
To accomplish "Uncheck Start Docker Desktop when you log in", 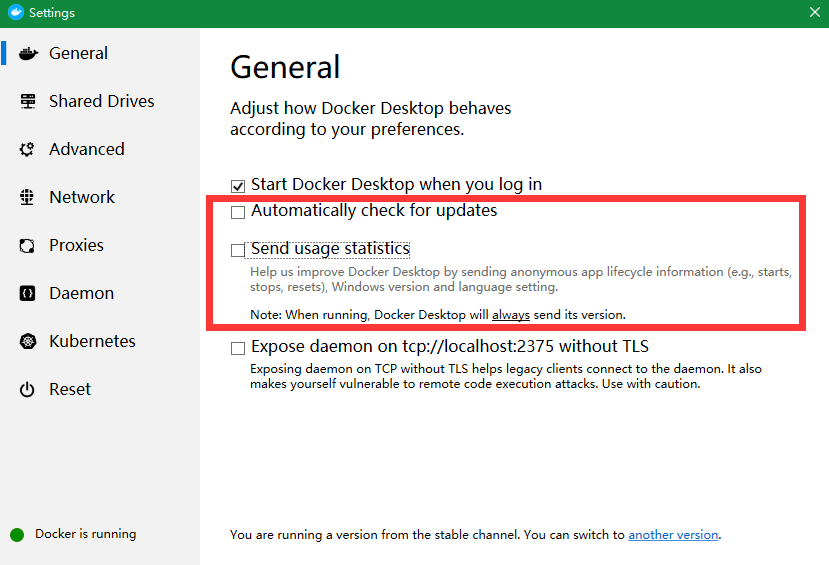I will pyautogui.click(x=238, y=186).
